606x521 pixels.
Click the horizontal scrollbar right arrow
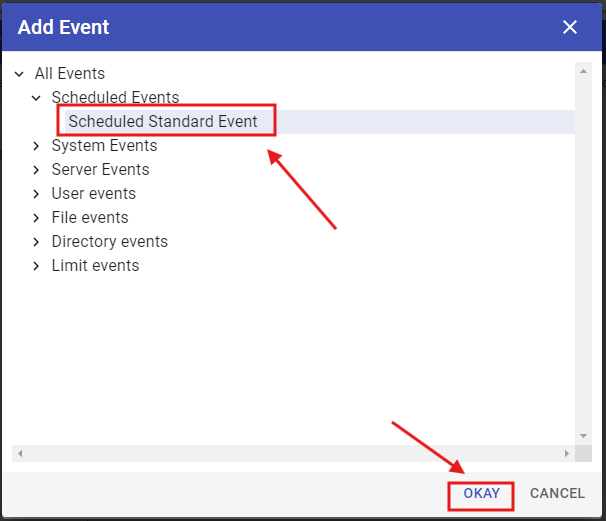coord(568,453)
